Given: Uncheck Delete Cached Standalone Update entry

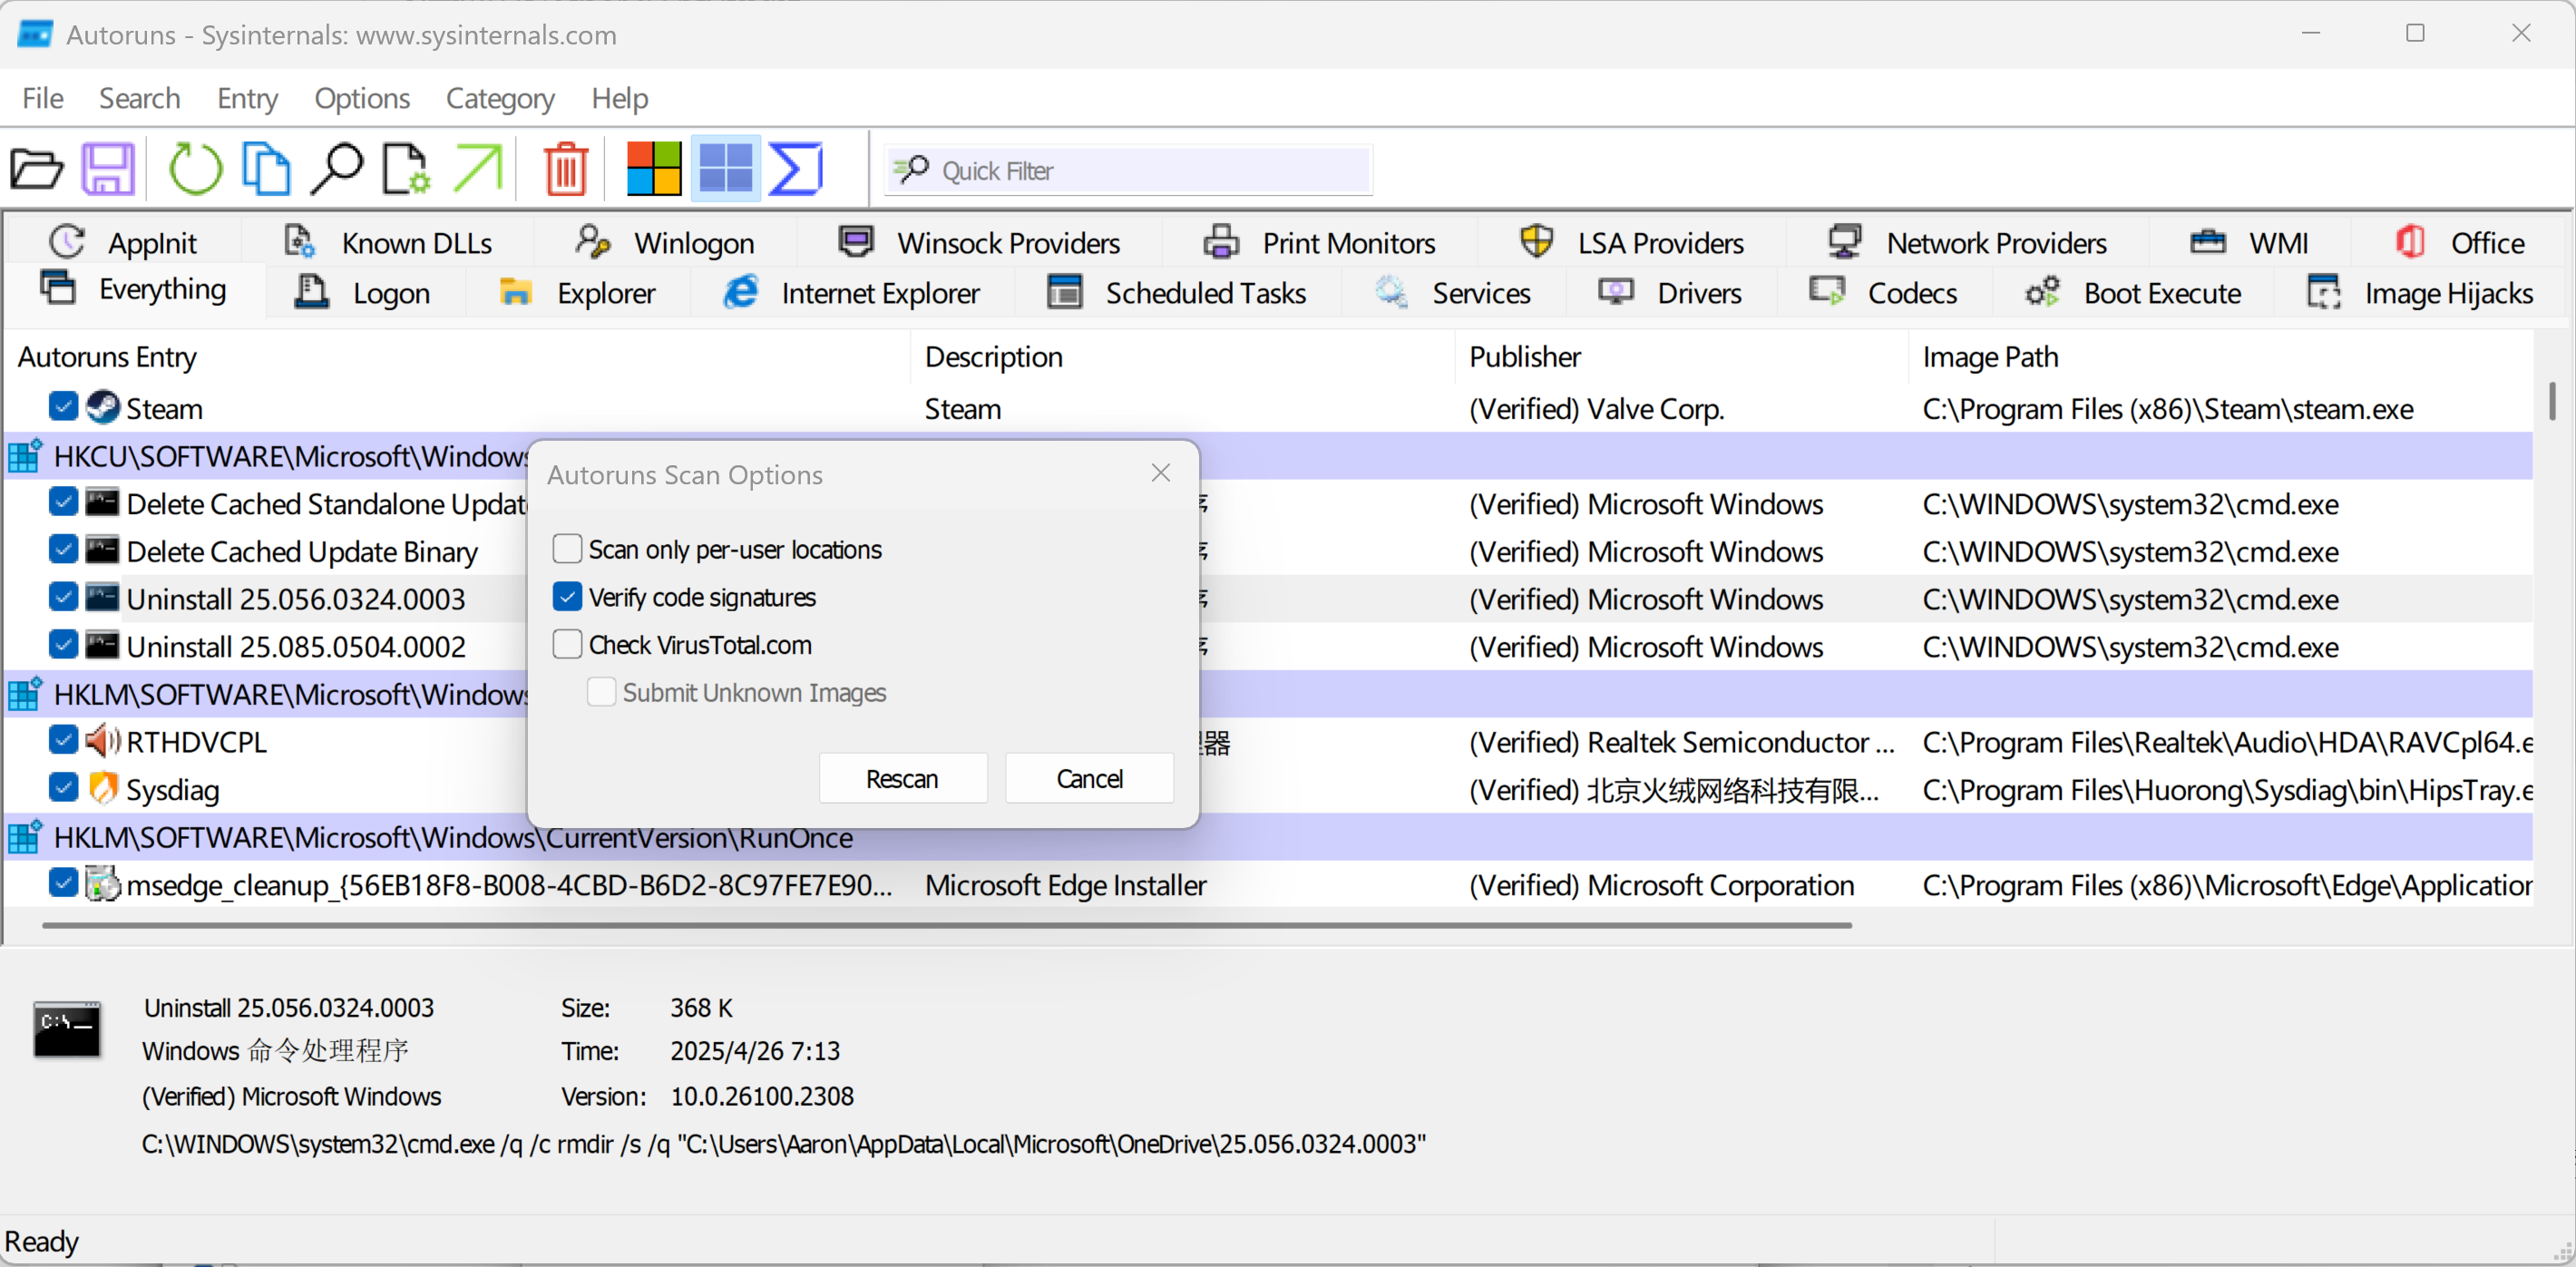Looking at the screenshot, I should (x=63, y=502).
